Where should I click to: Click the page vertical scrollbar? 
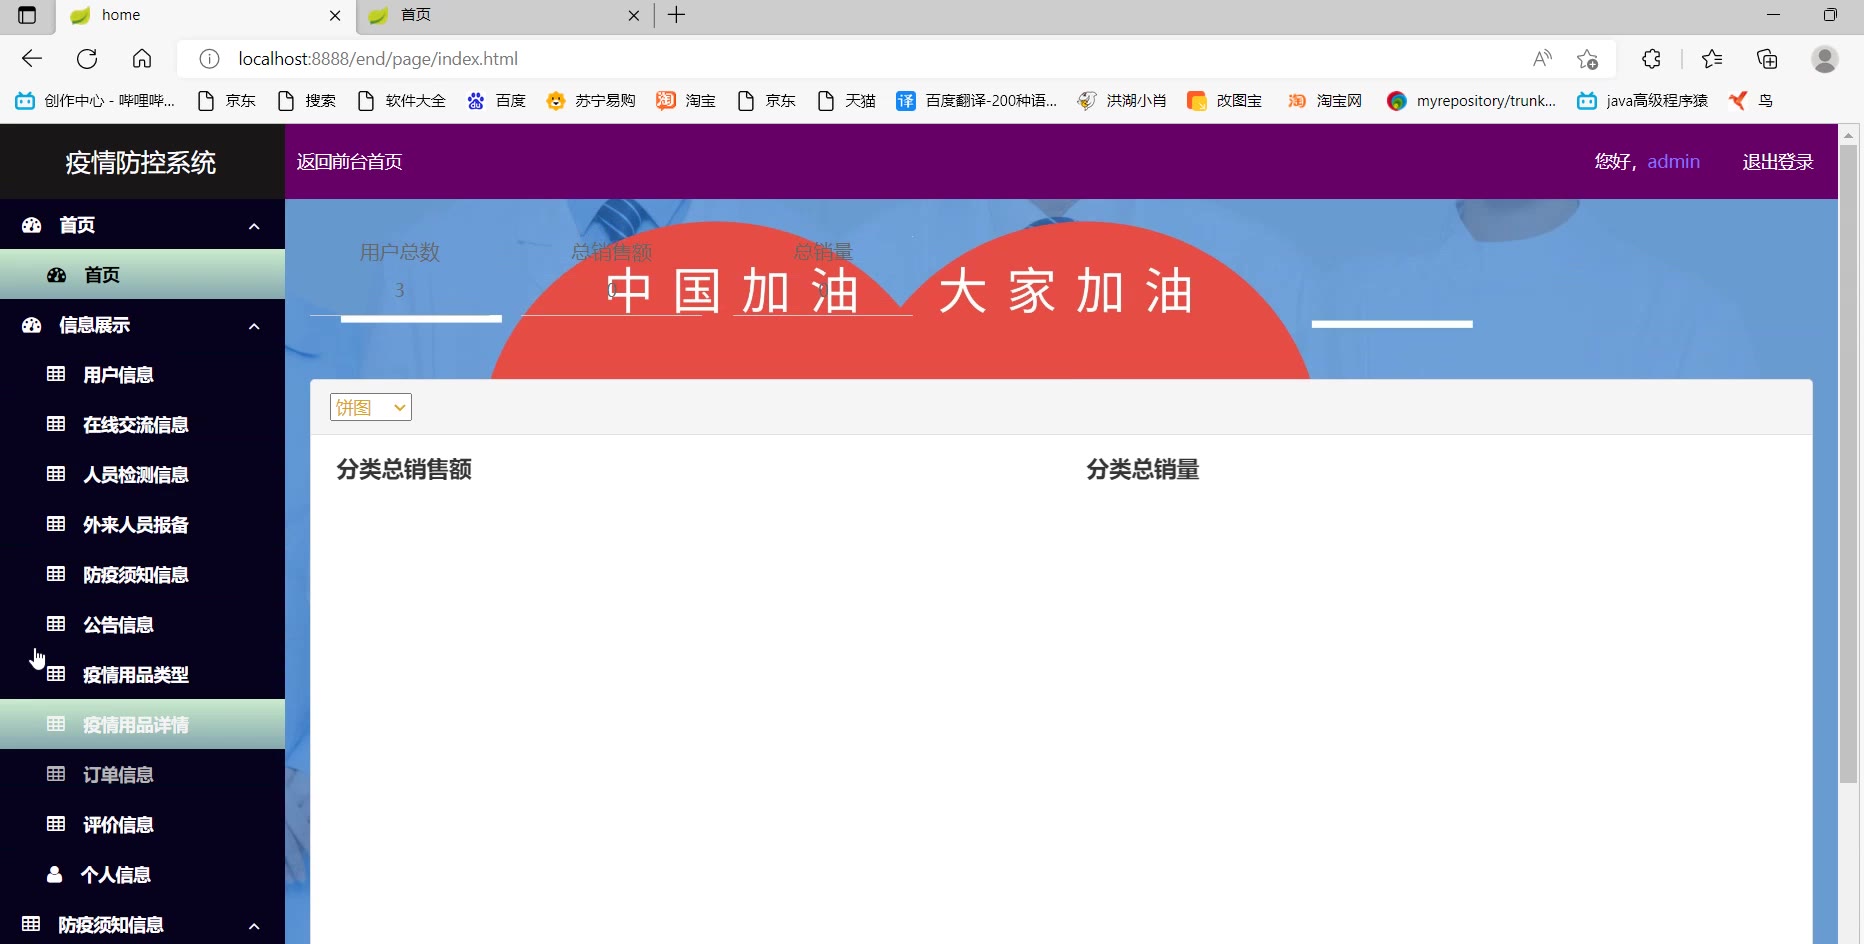tap(1849, 464)
